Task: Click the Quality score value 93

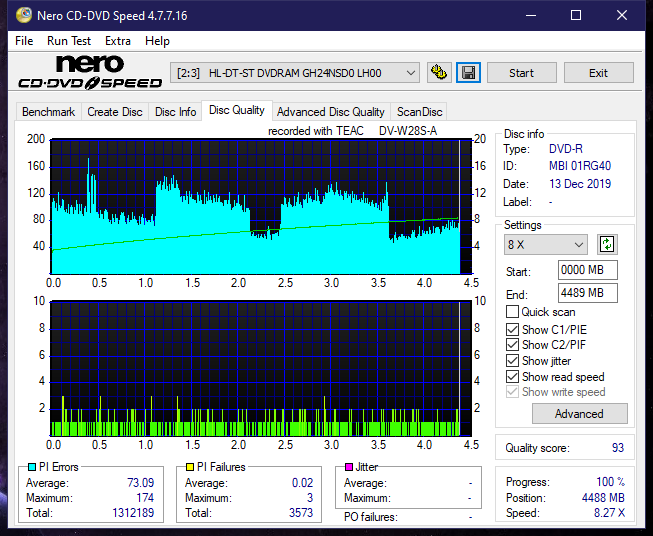Action: tap(618, 448)
